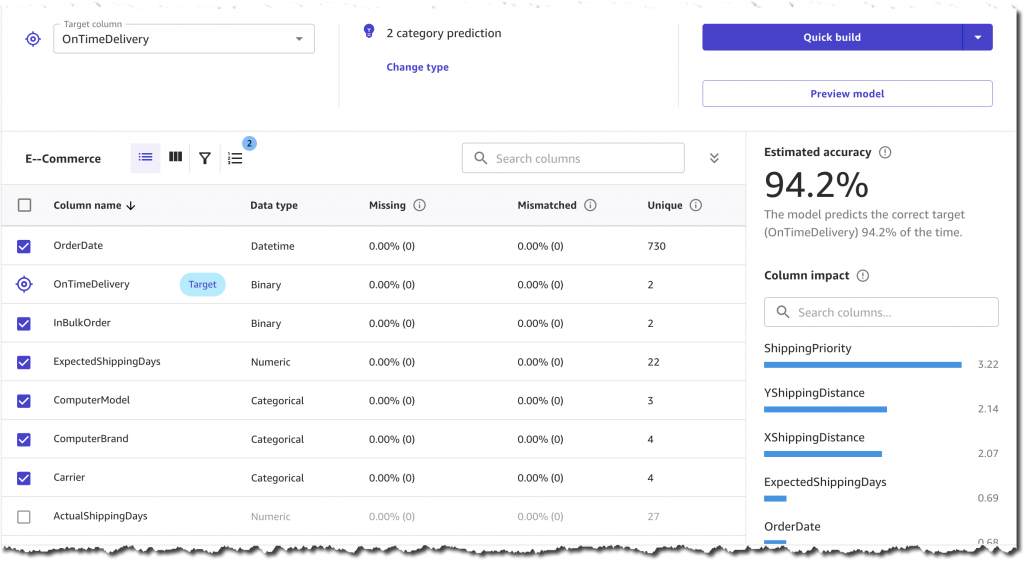Click the Target badge on OnTimeDelivery

(x=202, y=284)
